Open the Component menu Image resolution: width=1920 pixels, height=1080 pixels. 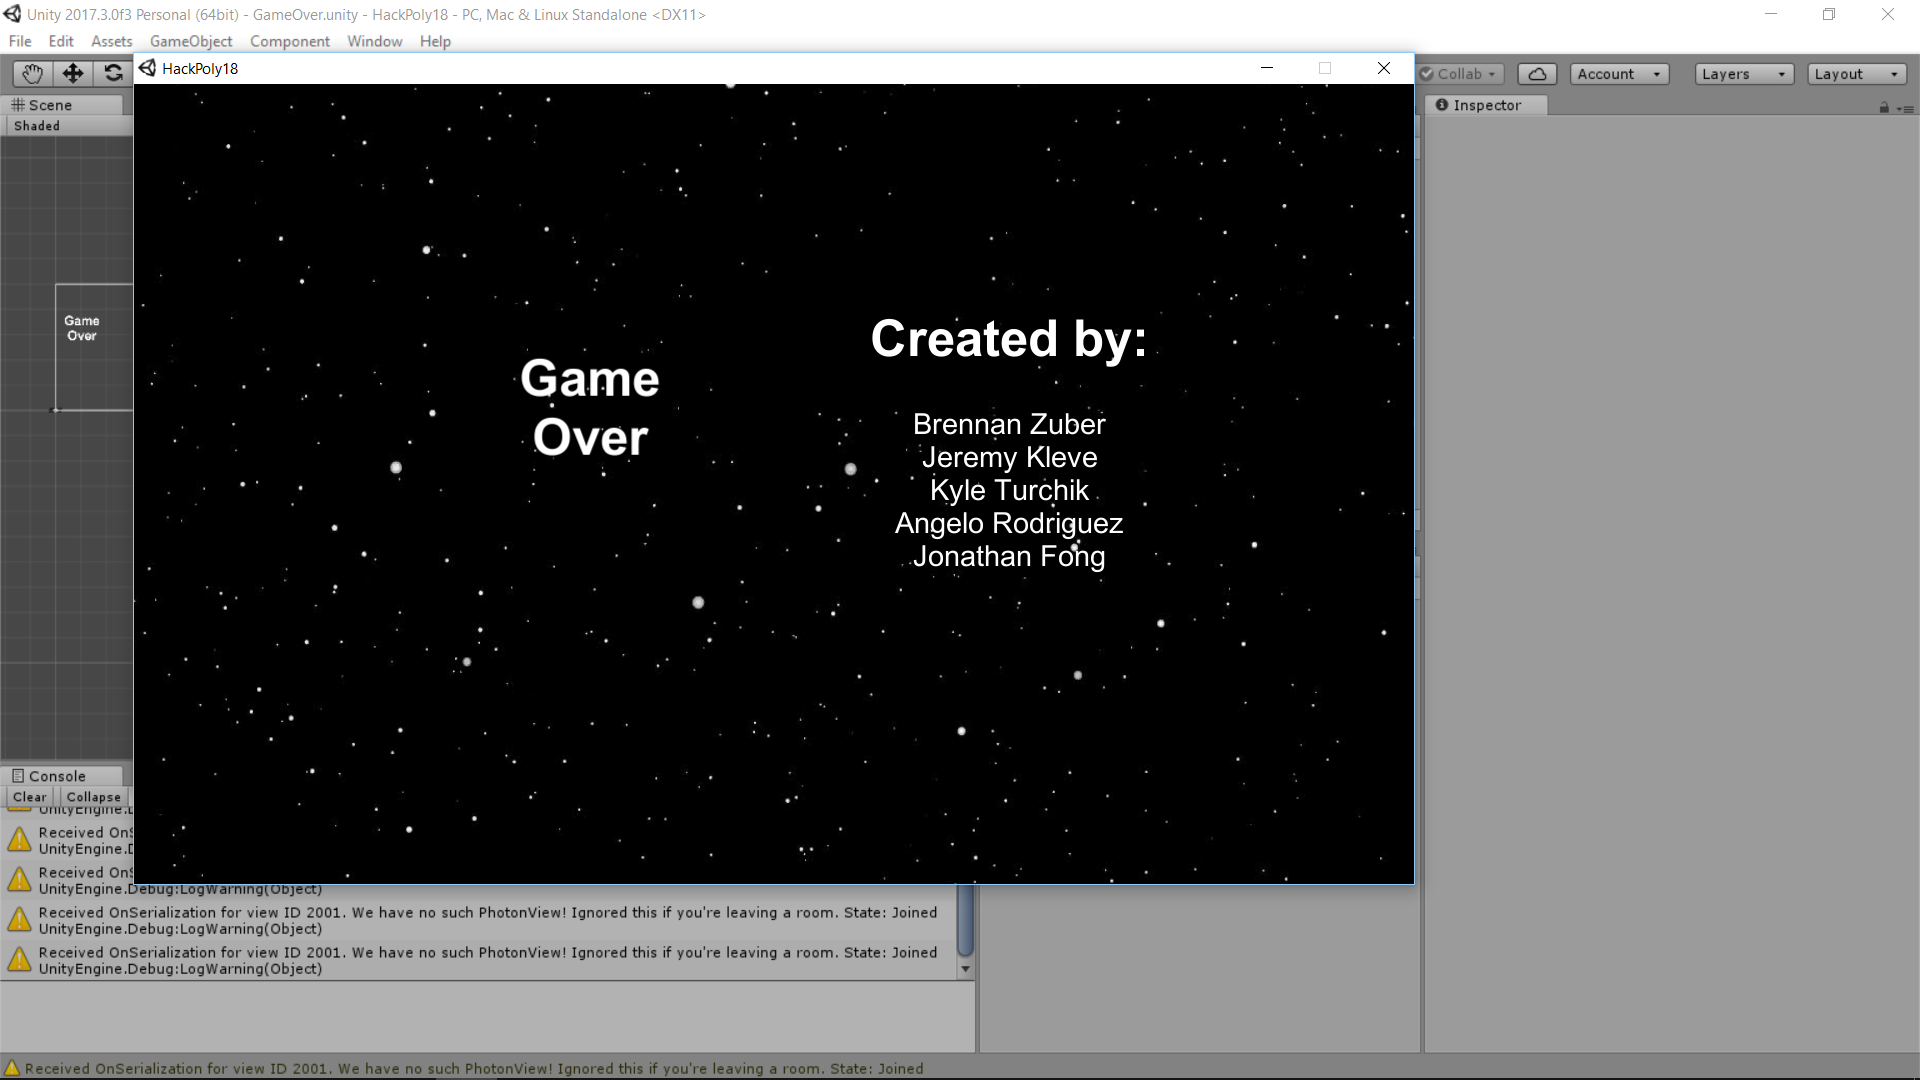289,41
